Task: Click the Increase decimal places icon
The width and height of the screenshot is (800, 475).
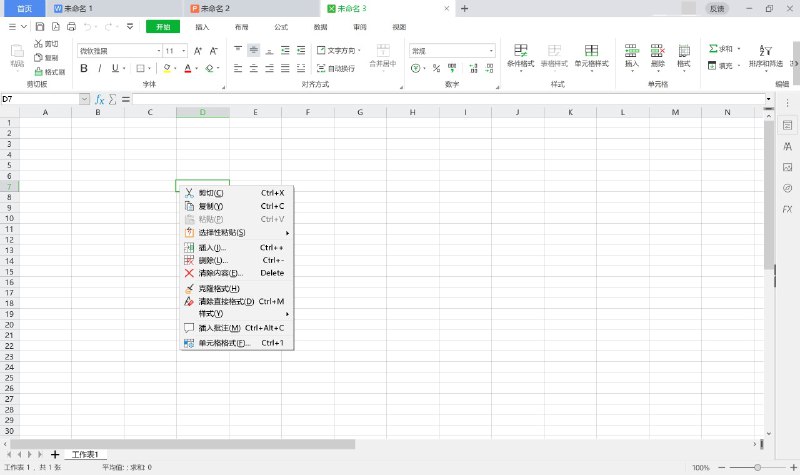Action: click(x=473, y=68)
